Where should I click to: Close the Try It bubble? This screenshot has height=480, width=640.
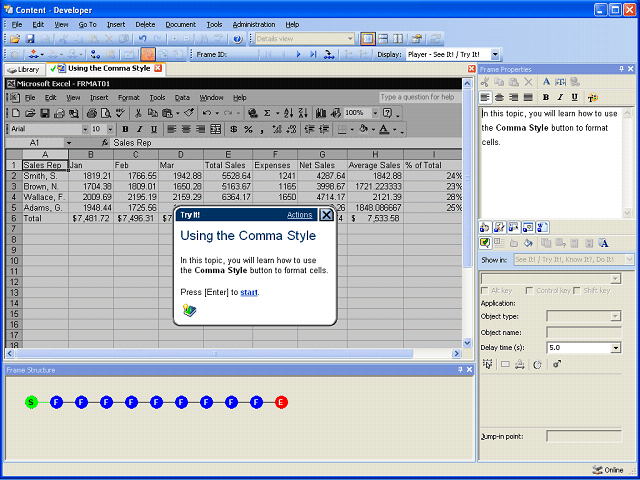coord(326,215)
